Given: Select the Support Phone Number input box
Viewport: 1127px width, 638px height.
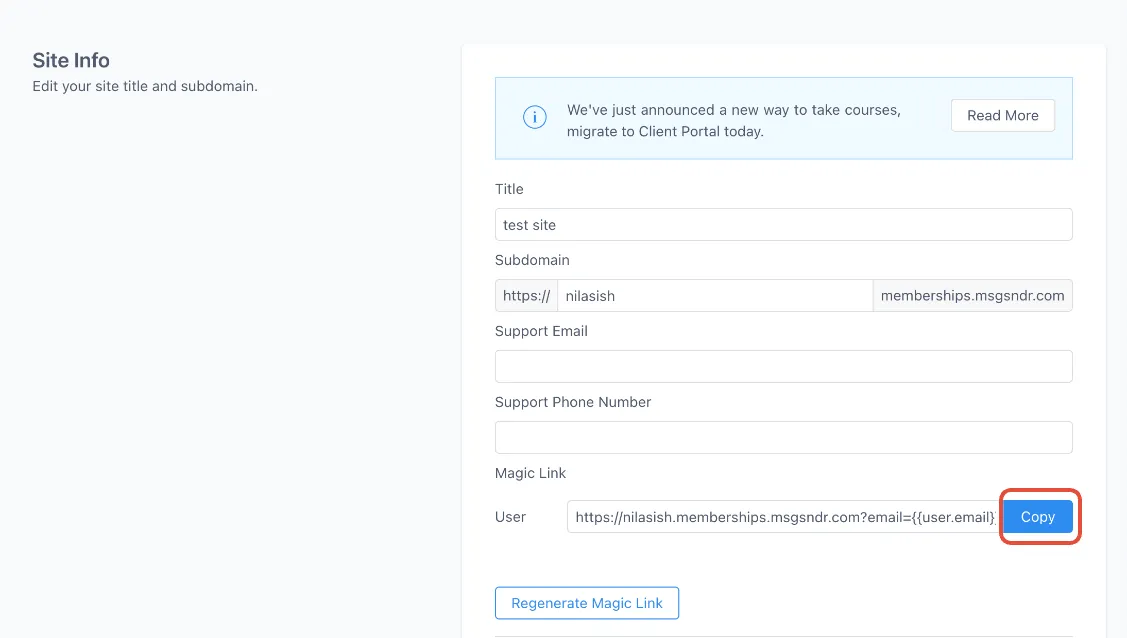Looking at the screenshot, I should coord(783,438).
